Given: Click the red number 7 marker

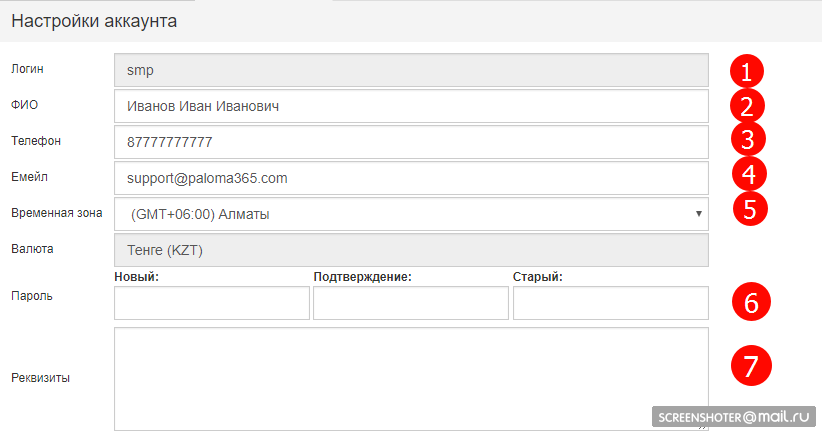Looking at the screenshot, I should pyautogui.click(x=750, y=366).
